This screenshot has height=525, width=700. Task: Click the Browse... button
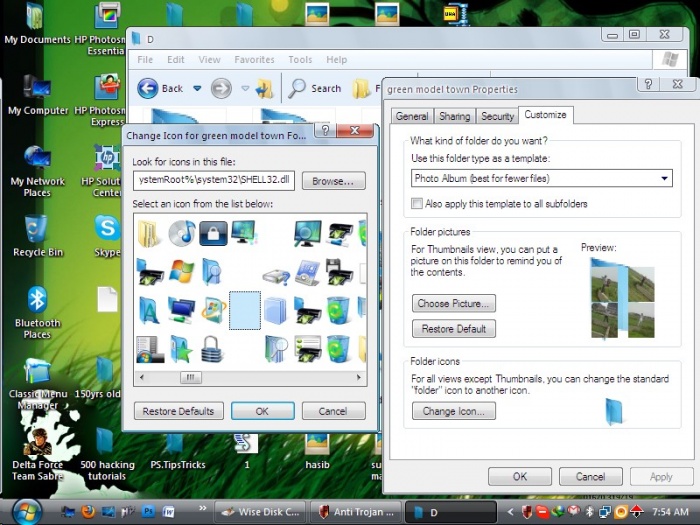333,181
